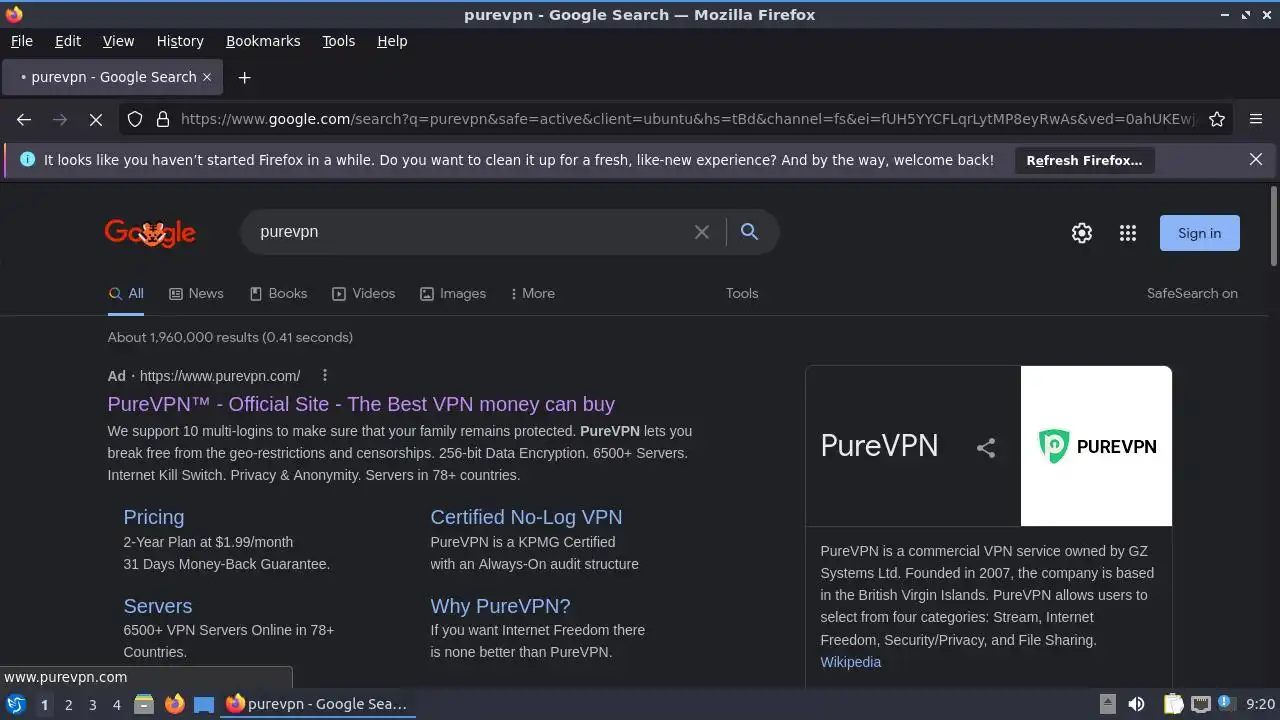Open ad options three-dot menu
The image size is (1280, 720).
pos(325,375)
